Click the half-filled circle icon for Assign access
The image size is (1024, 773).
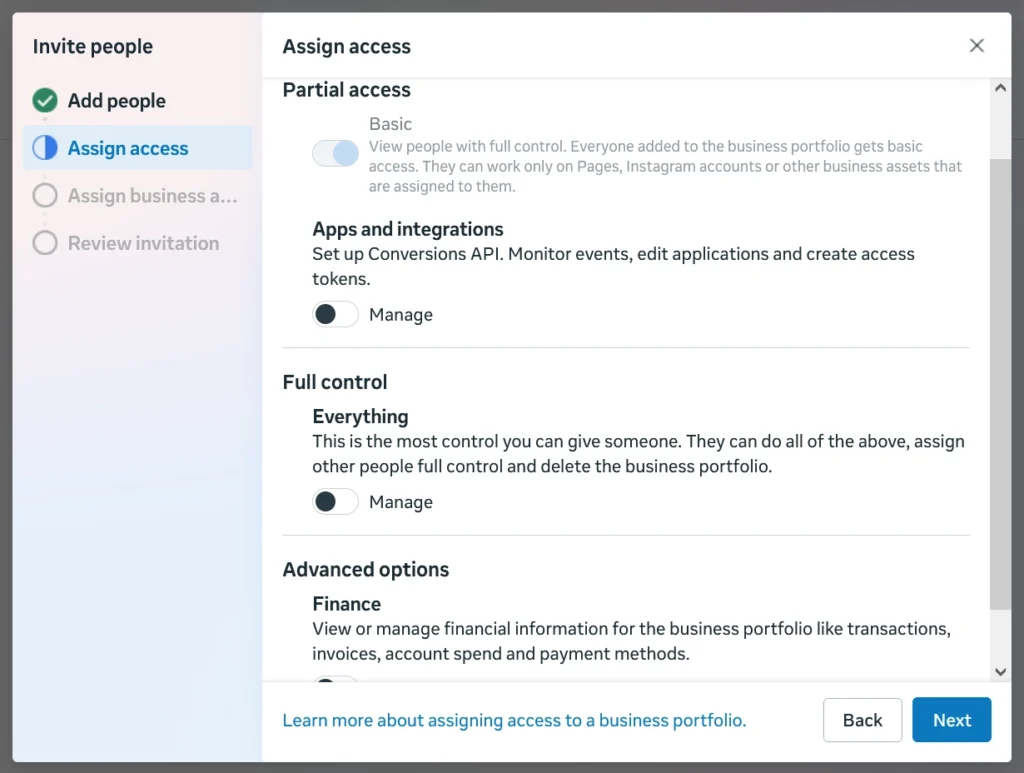45,148
